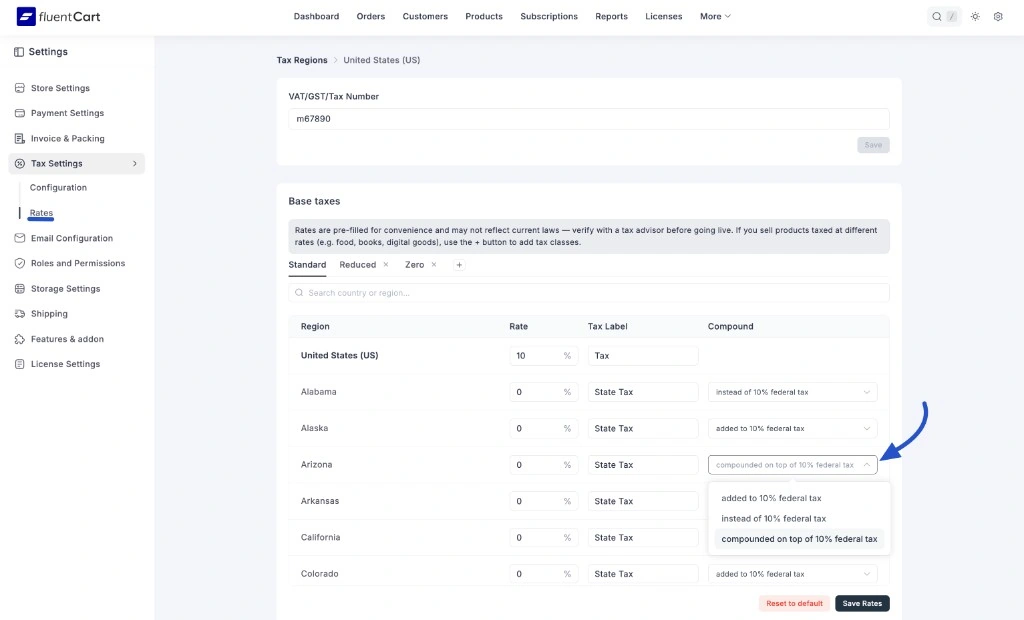
Task: Click the Email Configuration envelope icon
Action: point(20,238)
